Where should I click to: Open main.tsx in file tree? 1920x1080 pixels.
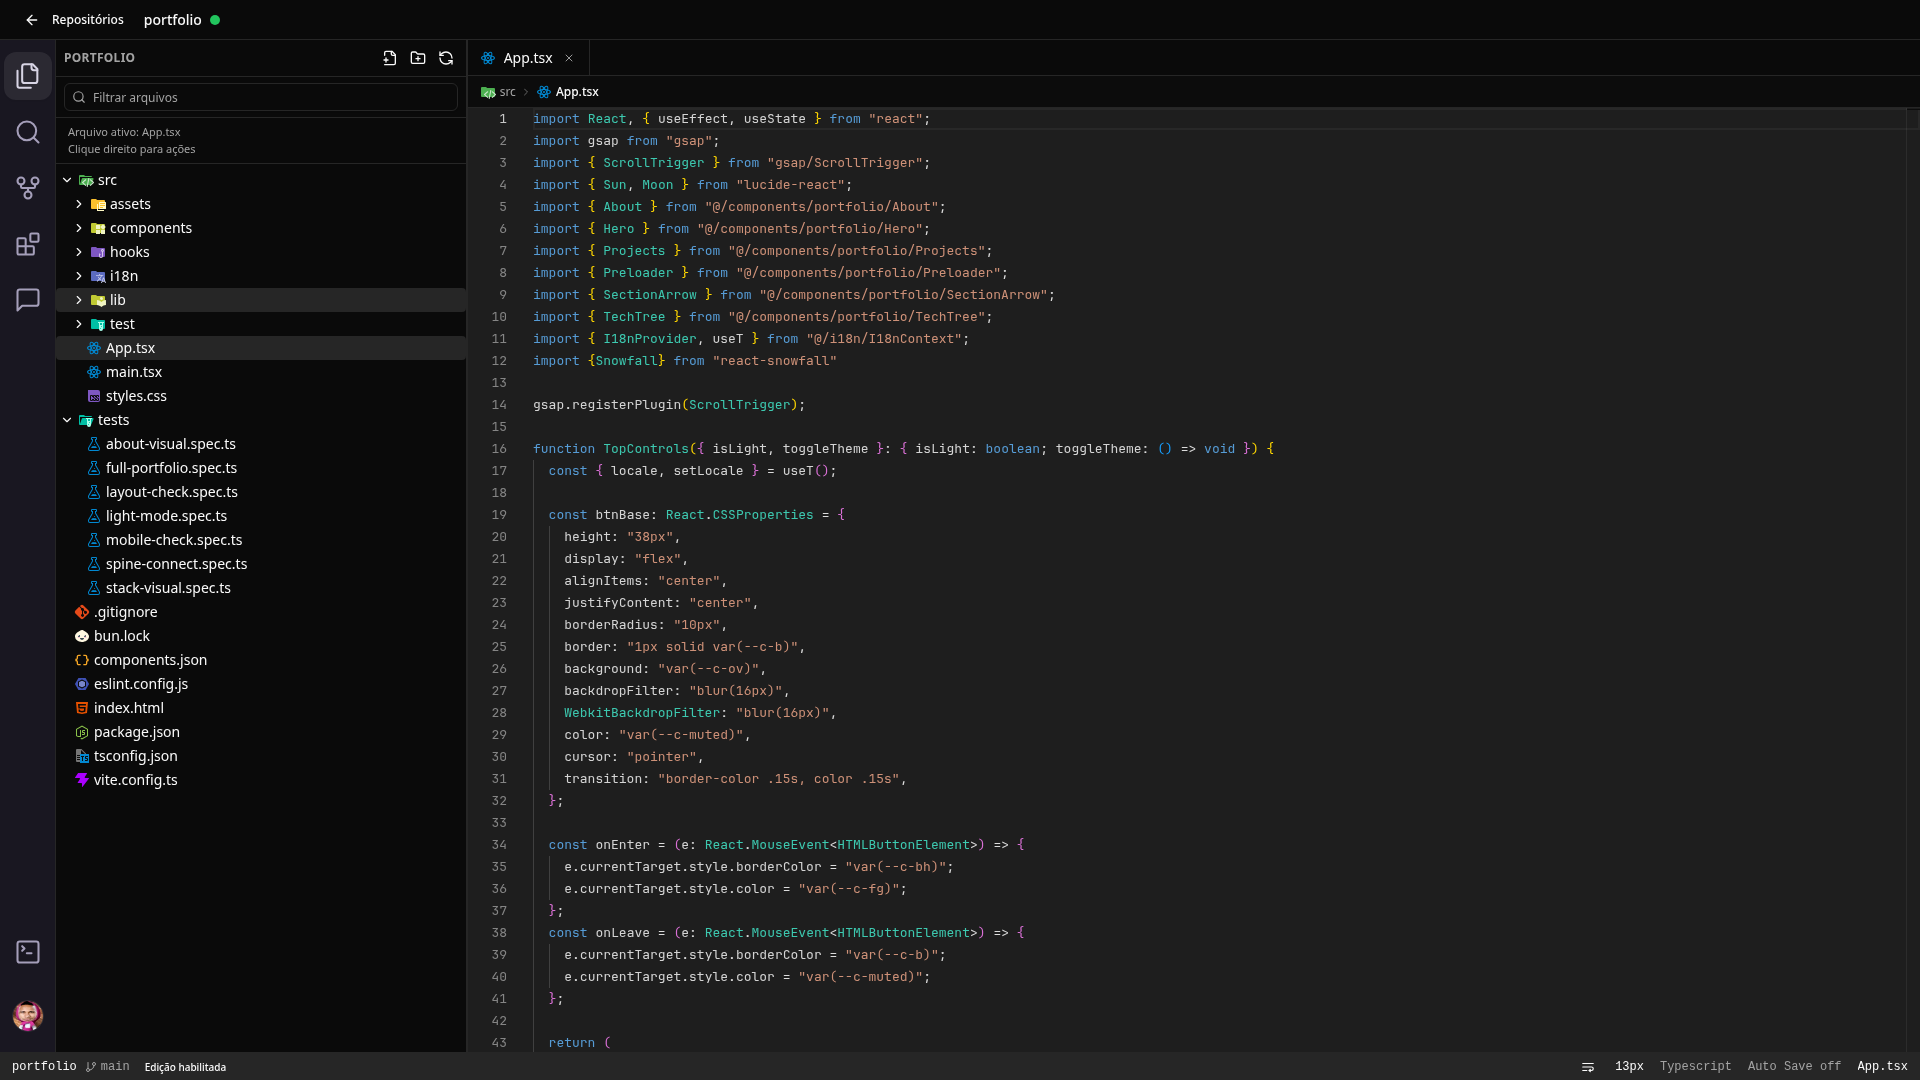pos(261,372)
